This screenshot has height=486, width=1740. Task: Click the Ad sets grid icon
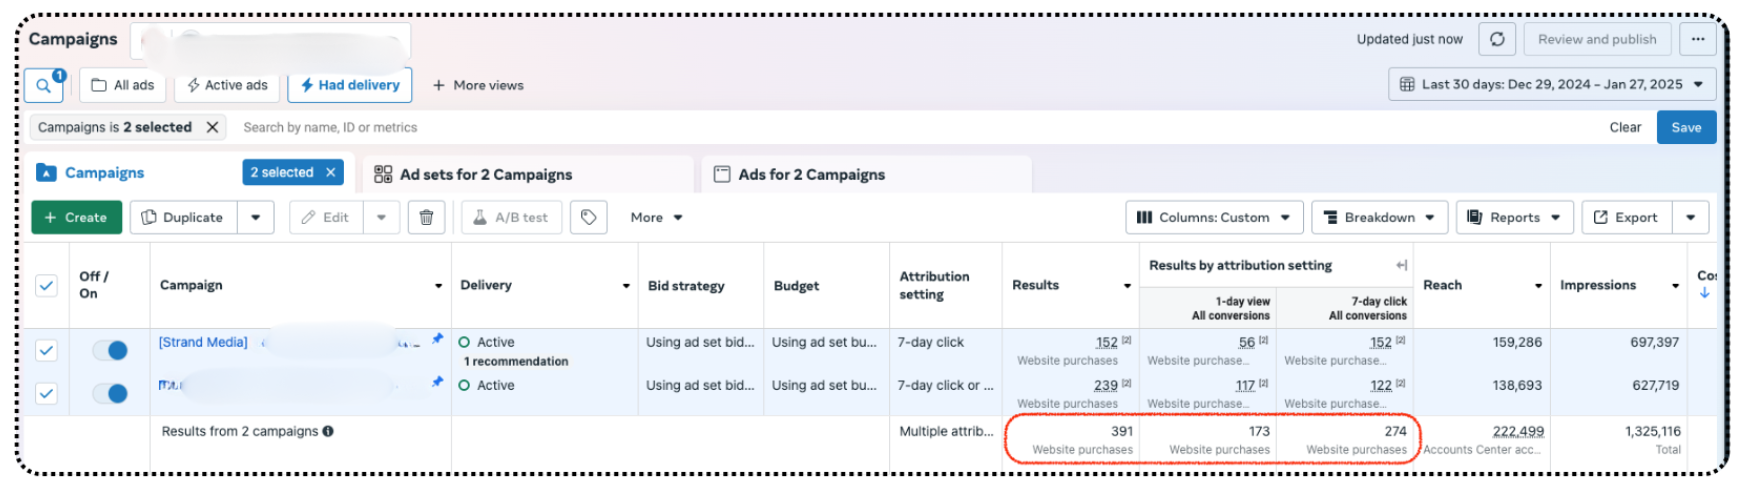pos(383,174)
